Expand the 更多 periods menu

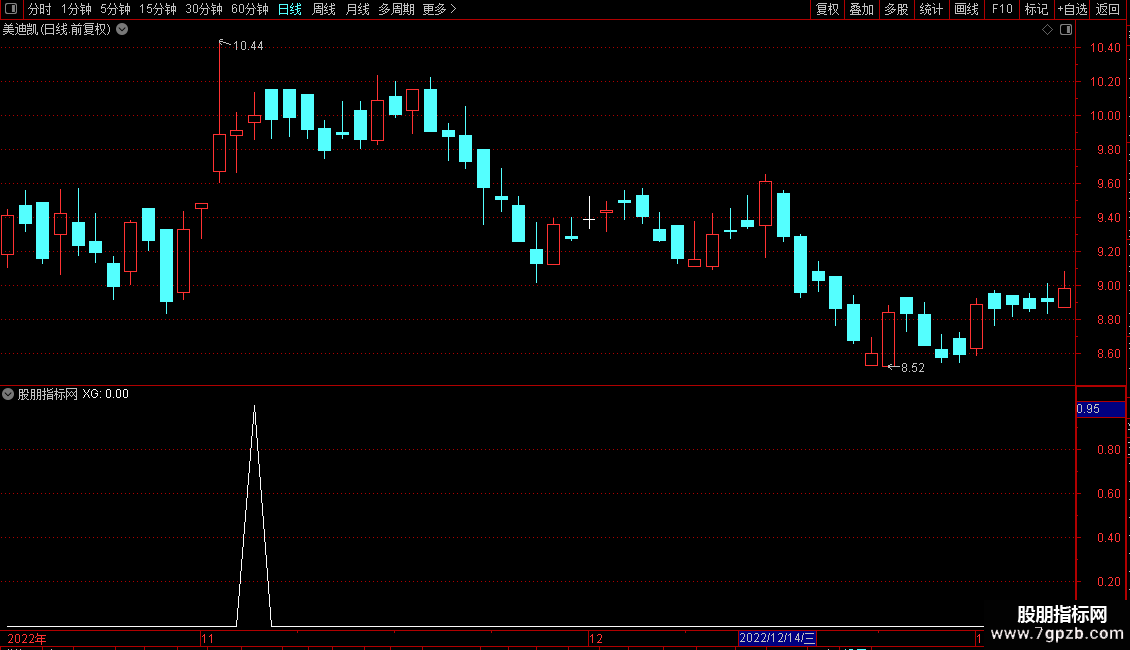(x=440, y=9)
